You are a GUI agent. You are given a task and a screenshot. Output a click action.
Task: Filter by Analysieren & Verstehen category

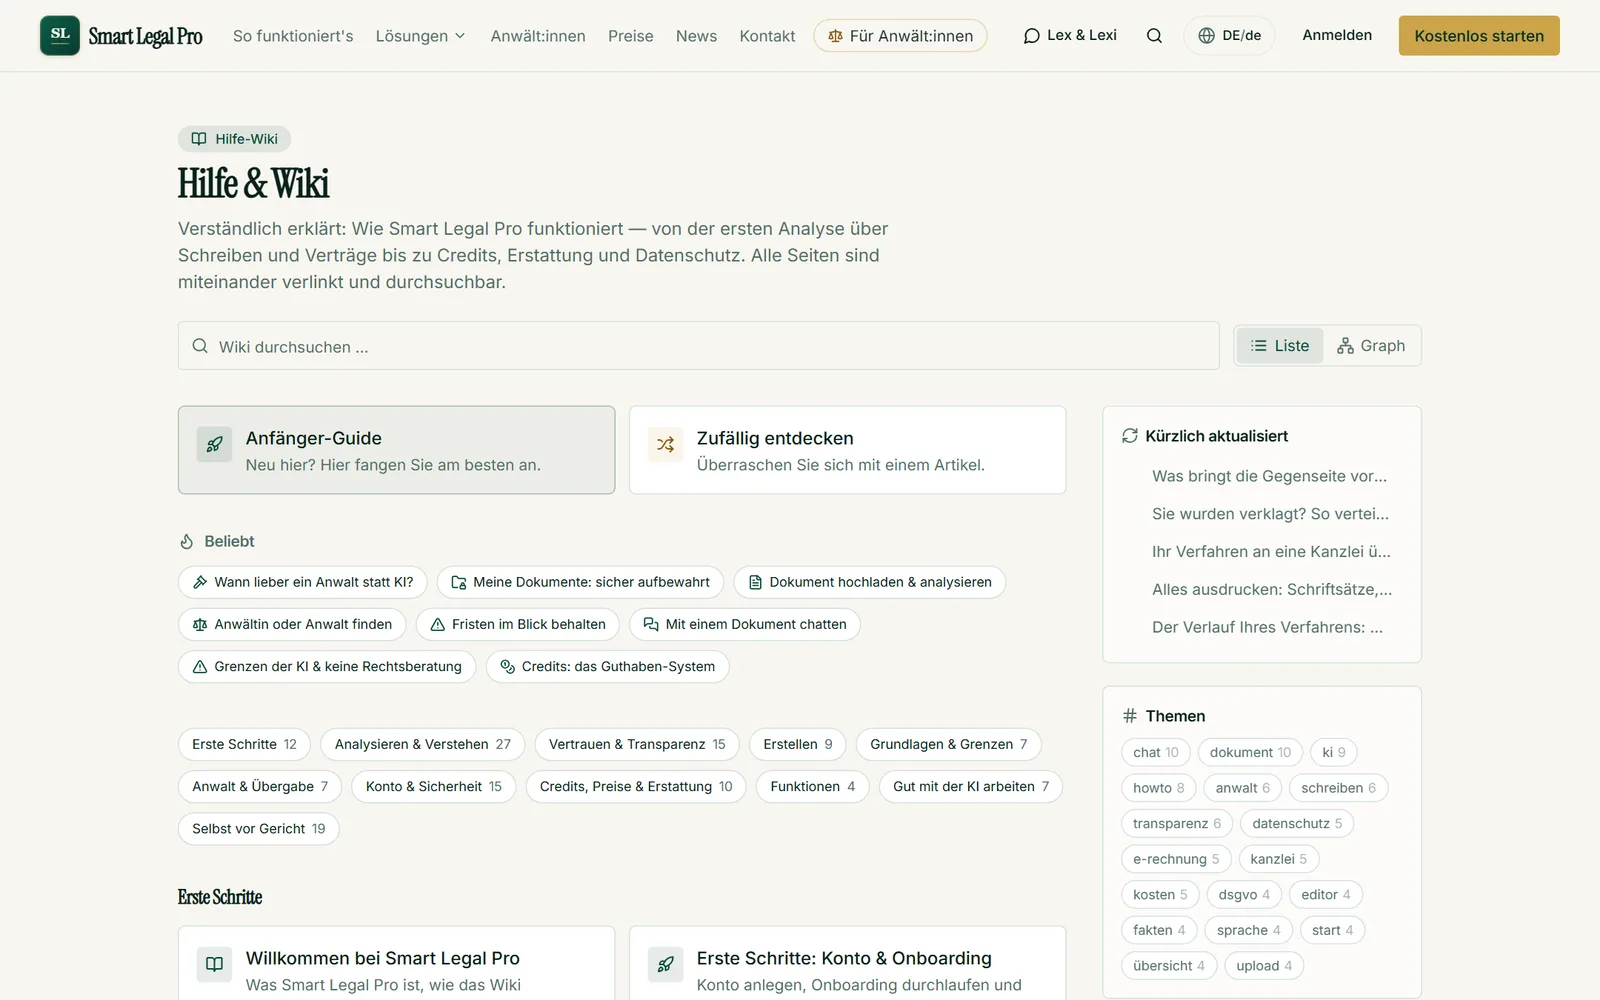point(423,744)
